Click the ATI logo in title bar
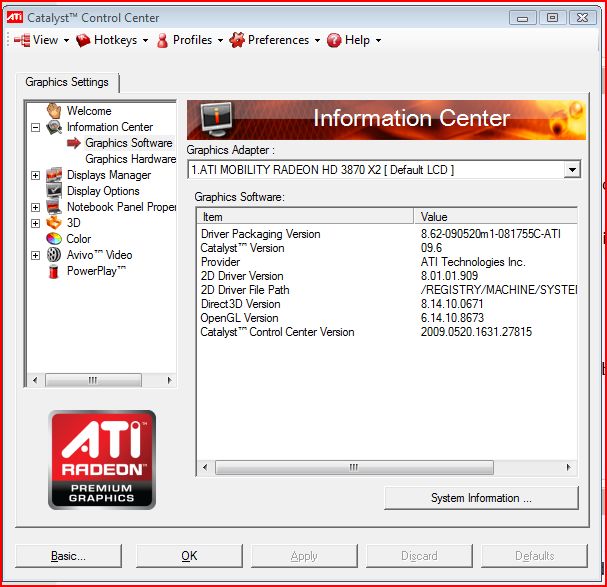The image size is (607, 587). click(x=15, y=17)
